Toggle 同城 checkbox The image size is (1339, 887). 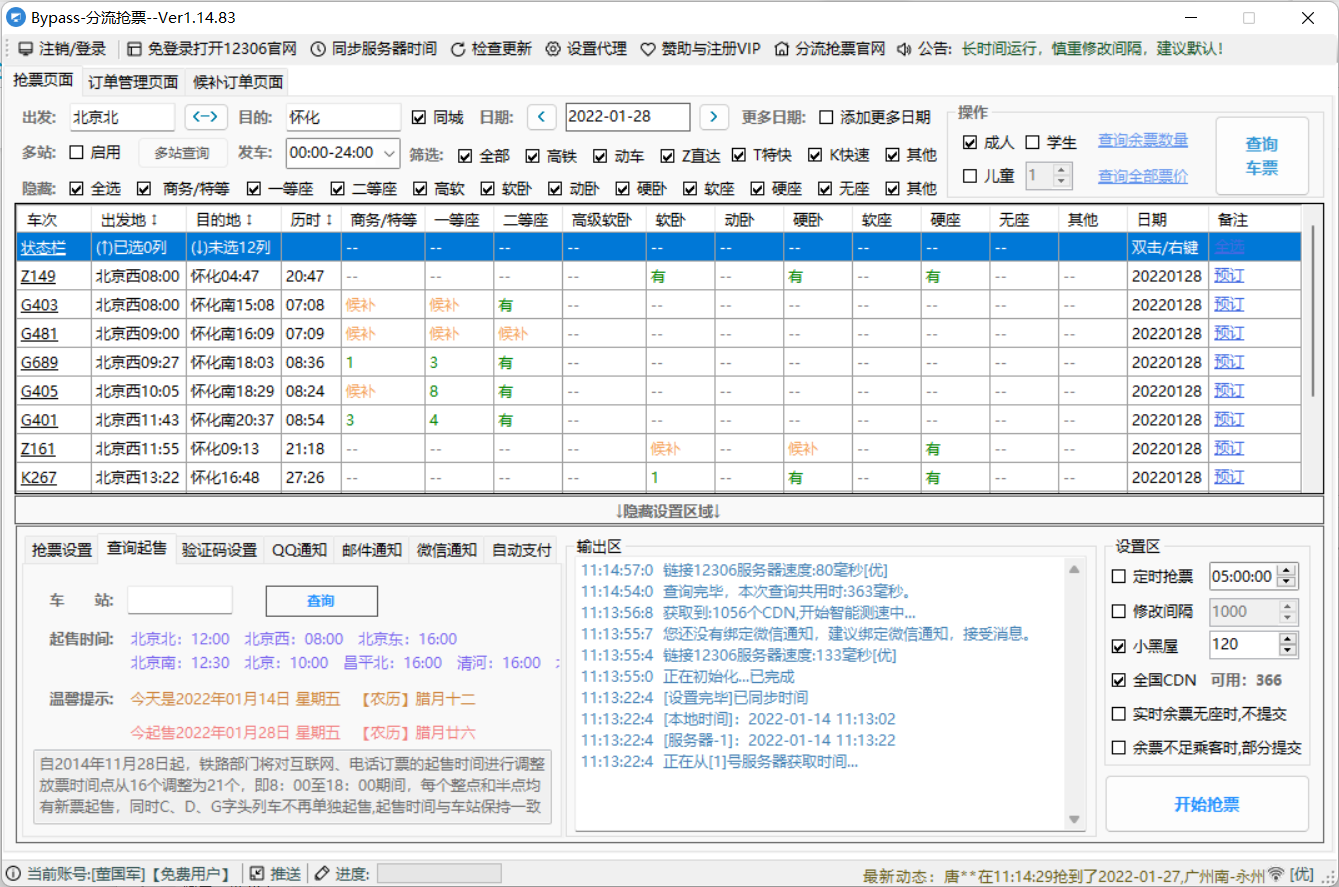click(418, 117)
